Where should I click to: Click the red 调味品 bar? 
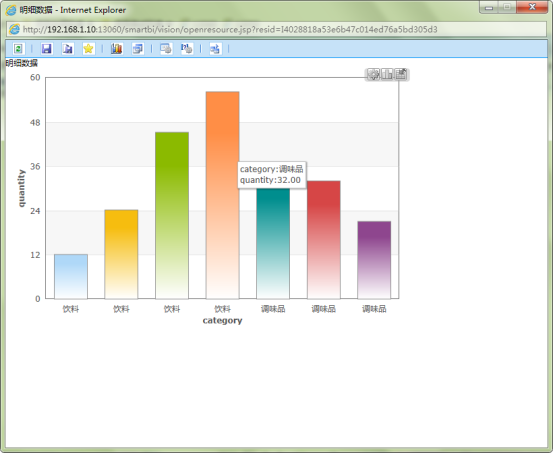324,240
